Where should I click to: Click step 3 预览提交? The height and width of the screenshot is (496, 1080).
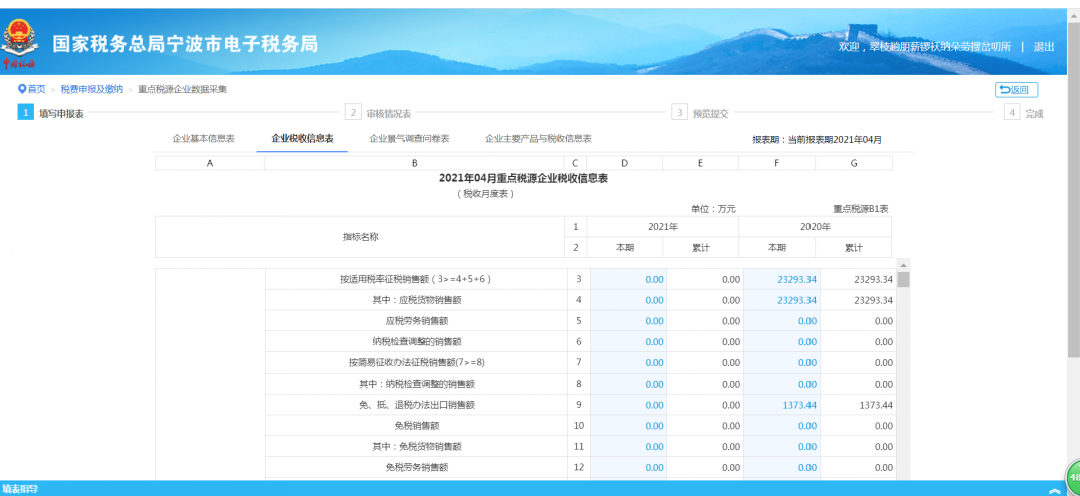(x=700, y=114)
